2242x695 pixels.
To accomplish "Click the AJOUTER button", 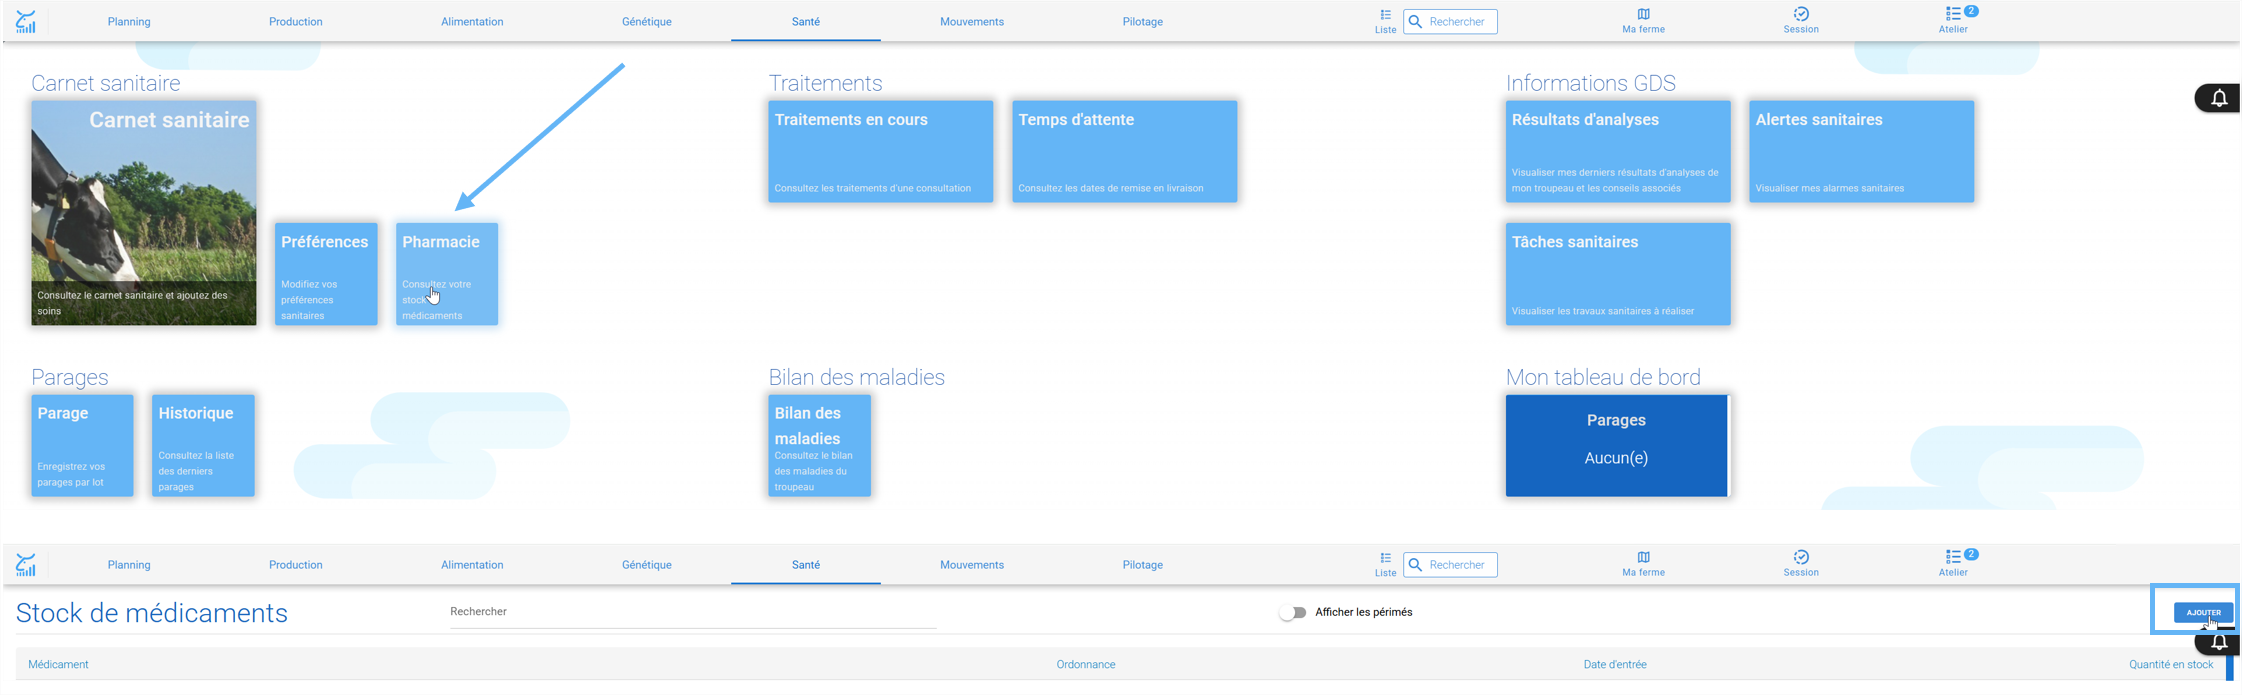I will point(2203,612).
